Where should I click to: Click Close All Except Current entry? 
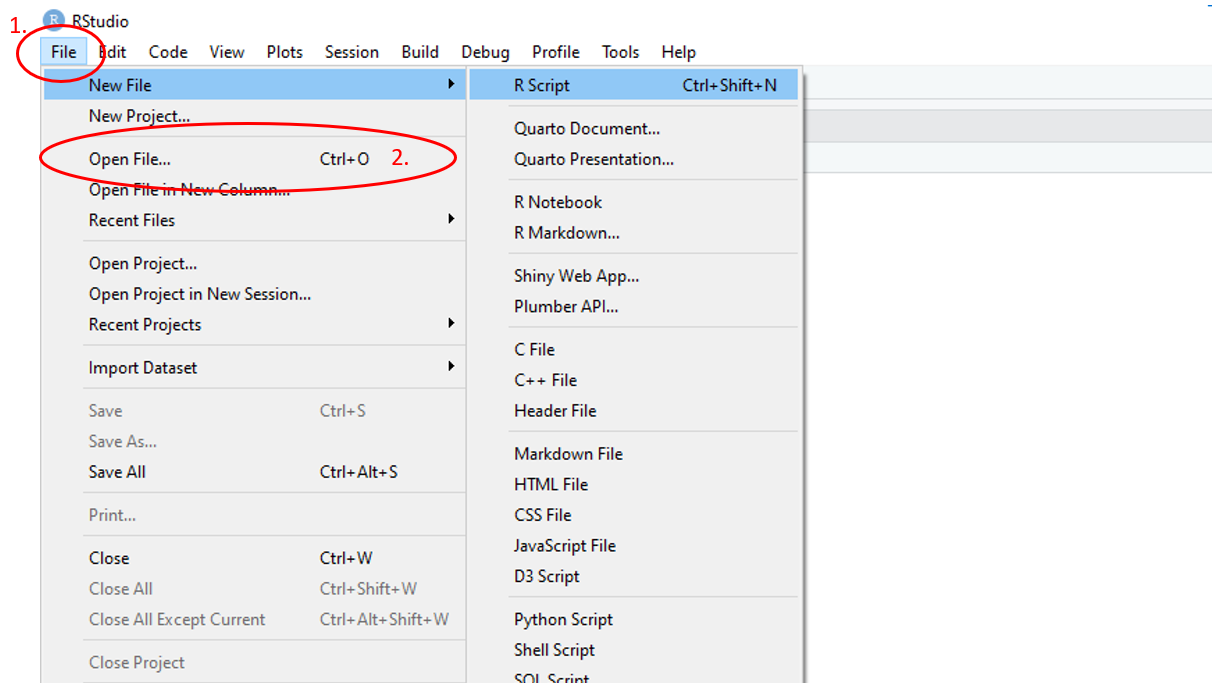[254, 620]
